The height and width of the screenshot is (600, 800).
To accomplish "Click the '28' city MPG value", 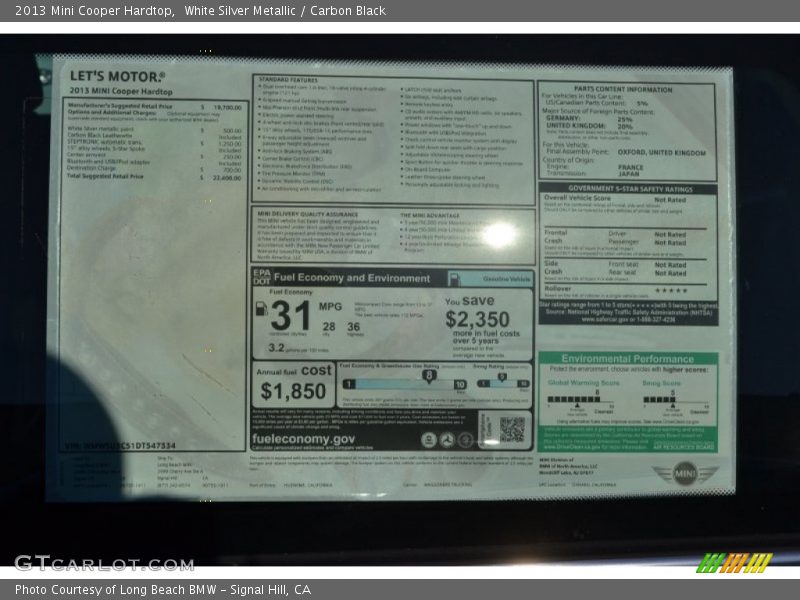I will point(329,327).
